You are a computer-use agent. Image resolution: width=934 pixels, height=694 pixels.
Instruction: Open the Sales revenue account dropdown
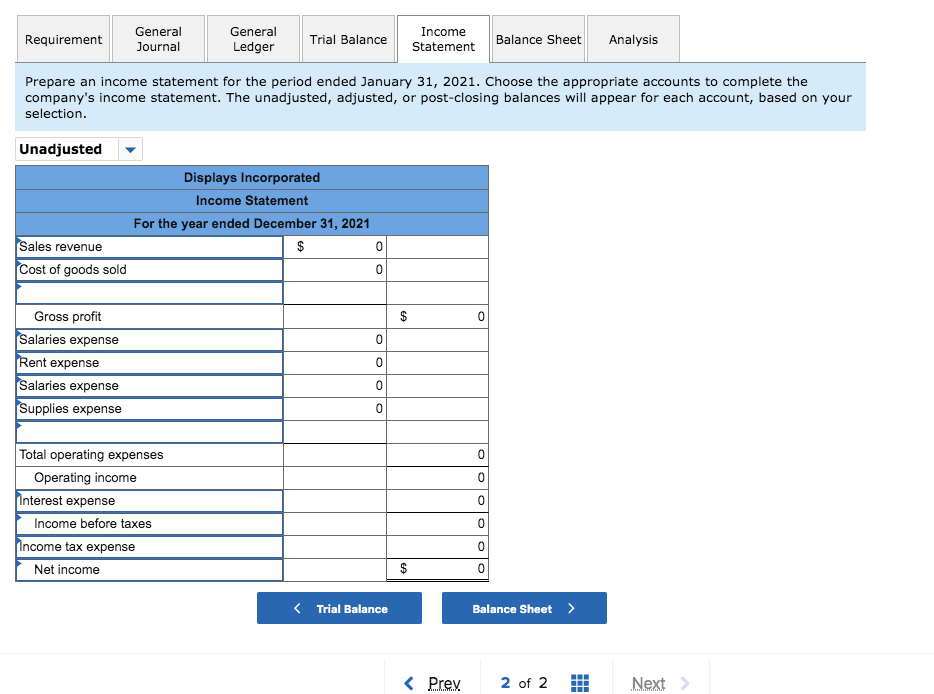150,247
